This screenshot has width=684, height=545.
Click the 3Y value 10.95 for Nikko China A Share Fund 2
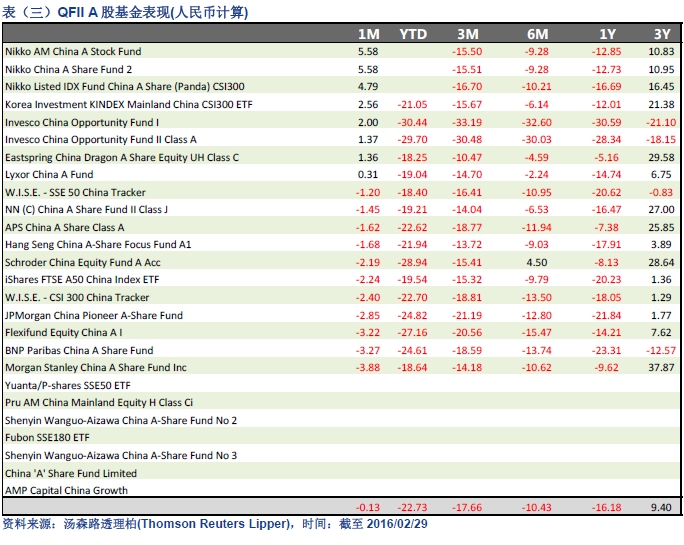point(661,69)
